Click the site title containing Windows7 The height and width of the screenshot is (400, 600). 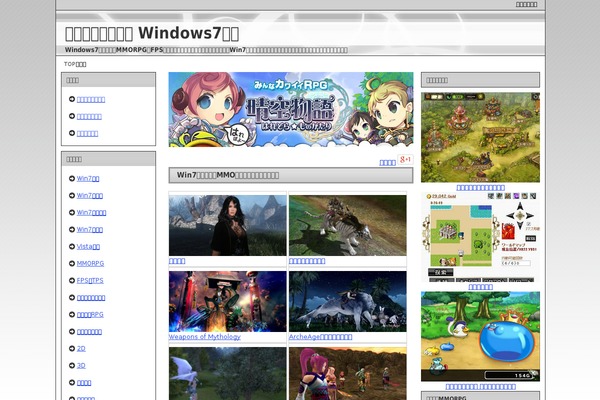(152, 33)
